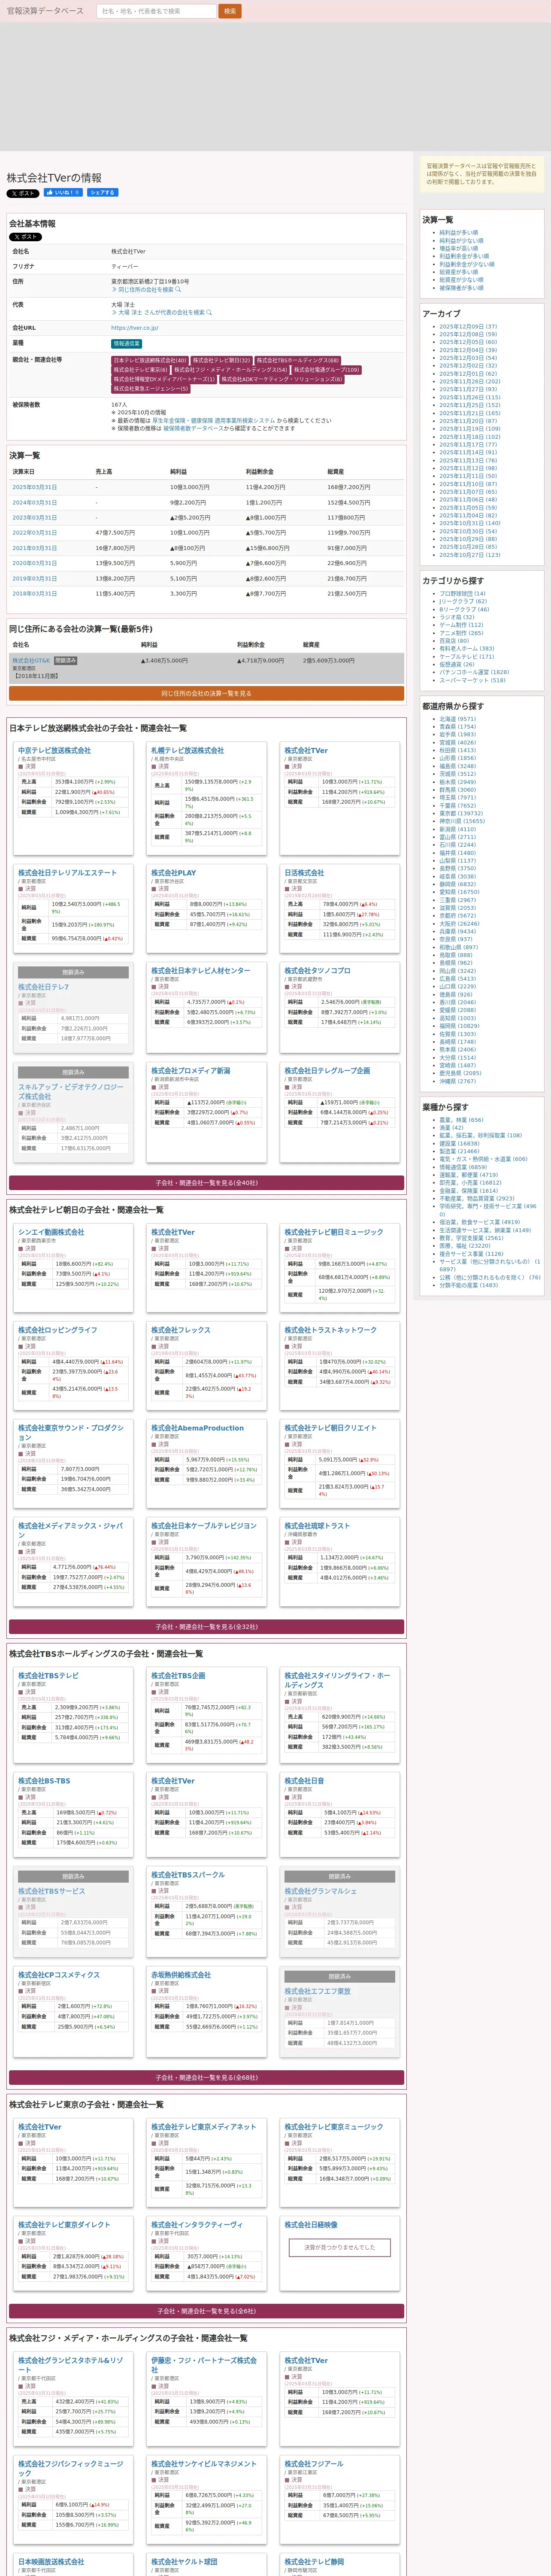The height and width of the screenshot is (2576, 551).
Task: Open 中京テレビ放送株式会社 card
Action: pos(54,750)
